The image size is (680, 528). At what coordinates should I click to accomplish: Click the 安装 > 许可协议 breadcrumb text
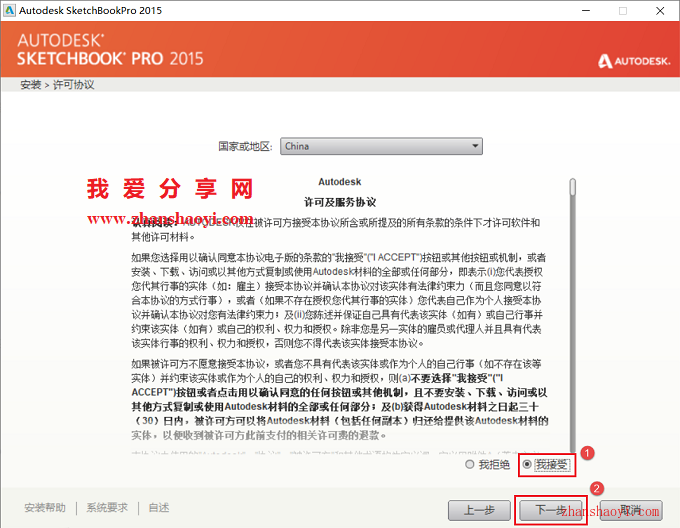tap(57, 85)
